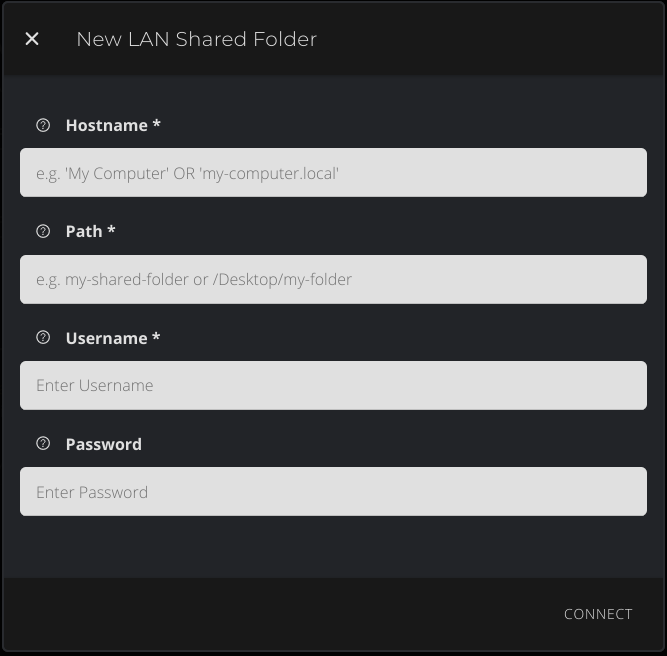Viewport: 667px width, 656px height.
Task: Open the help tooltip icon for Path
Action: [43, 231]
